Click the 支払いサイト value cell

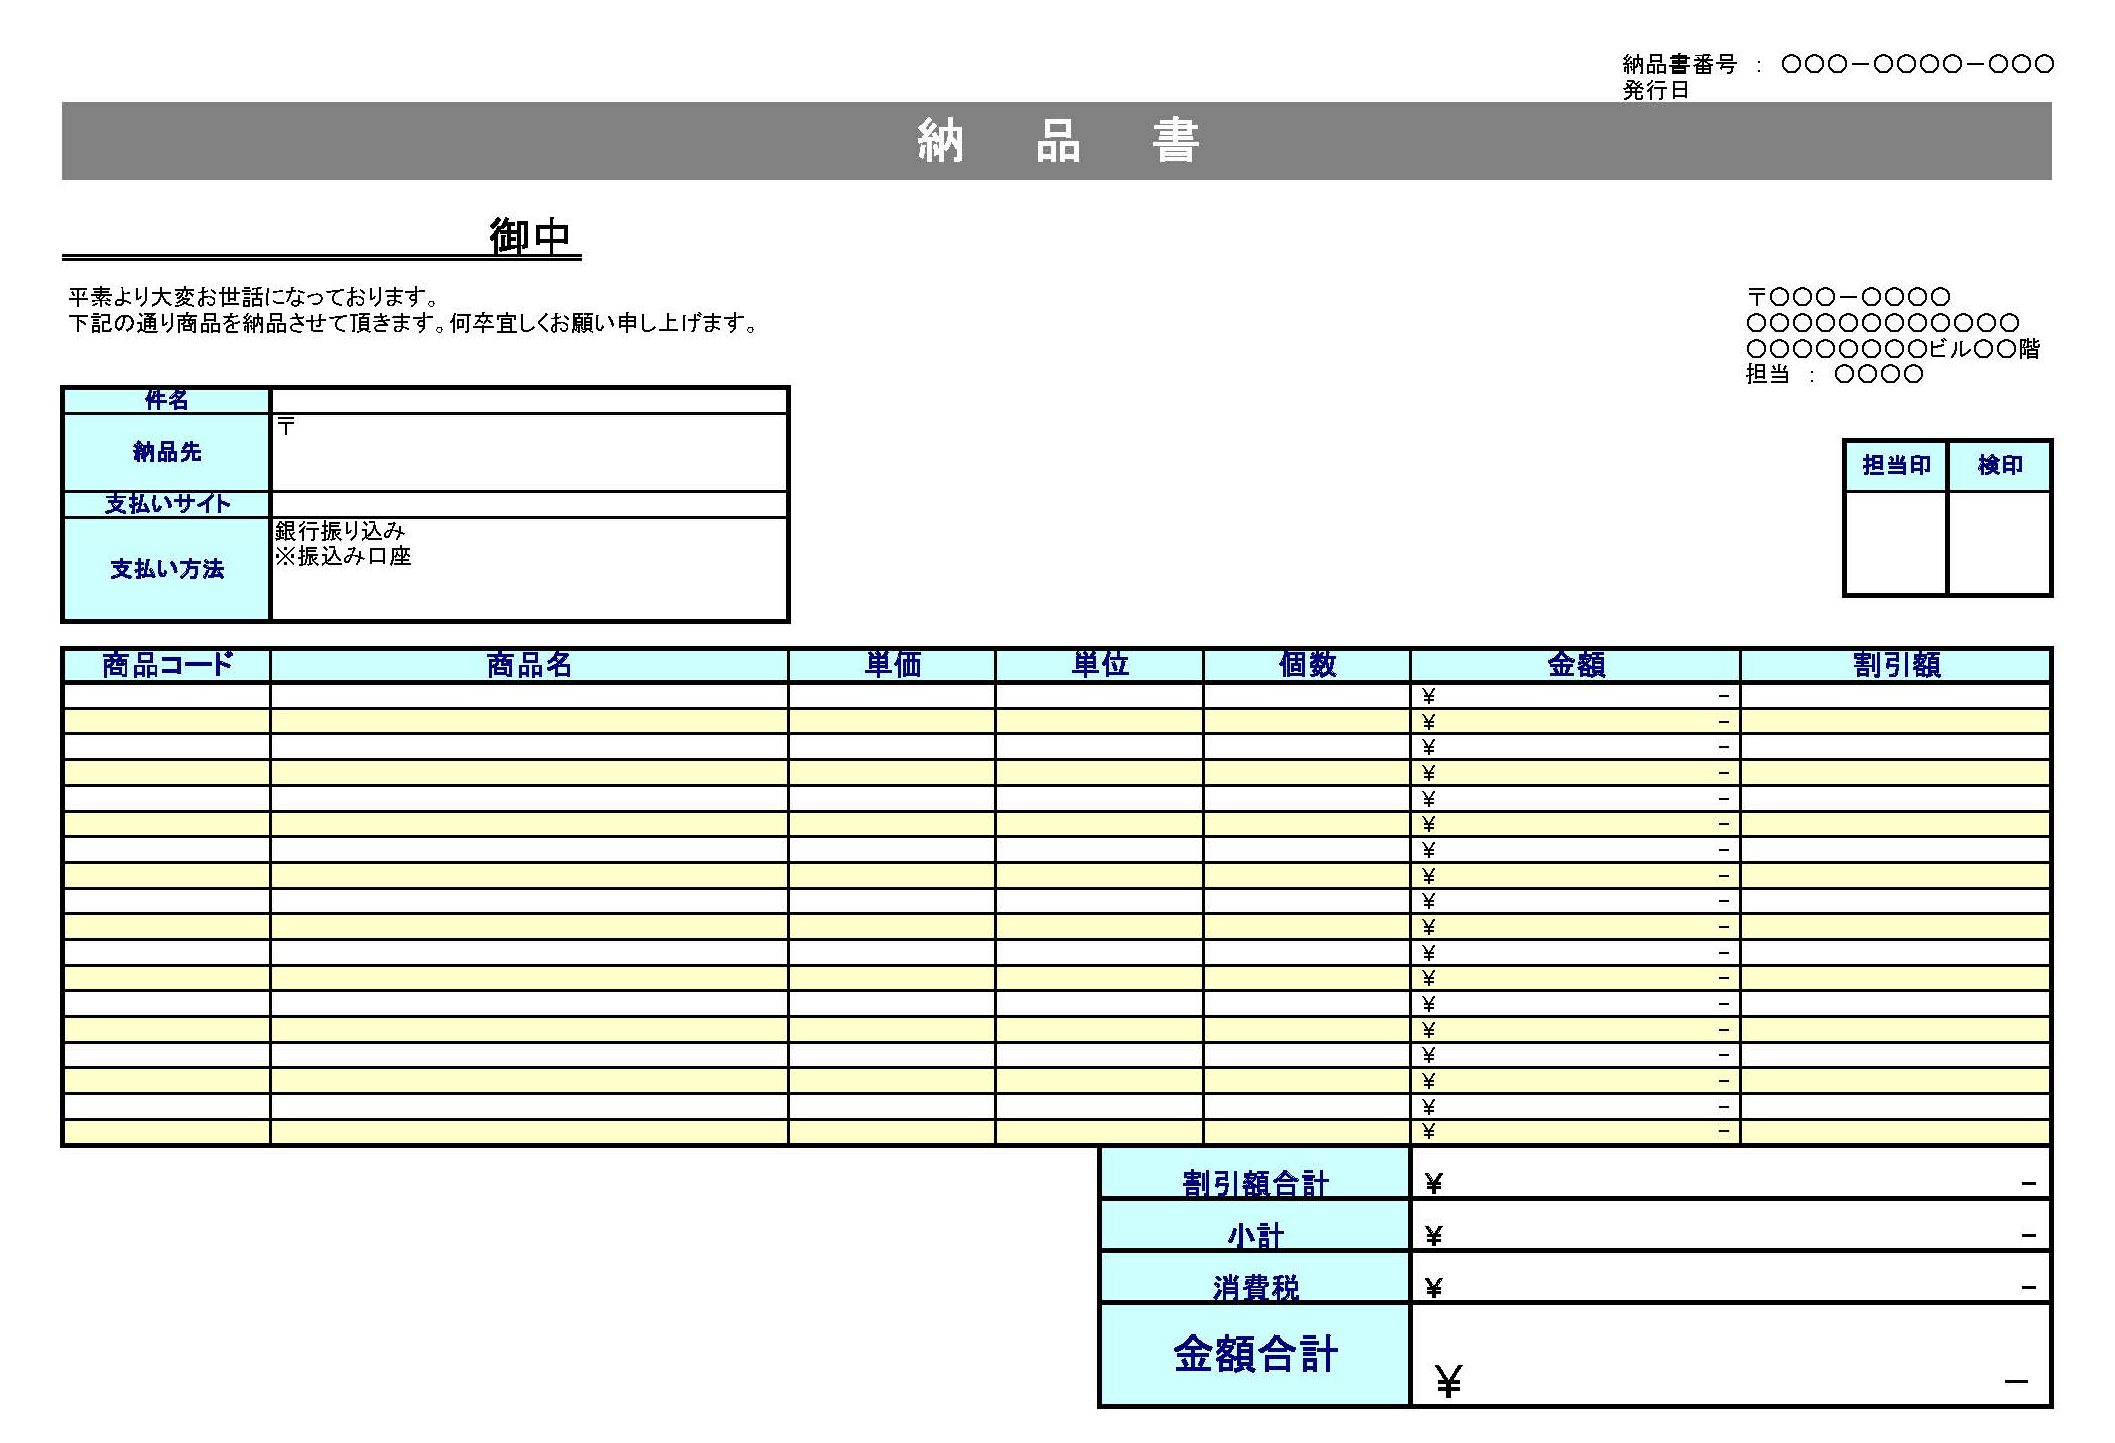point(529,504)
